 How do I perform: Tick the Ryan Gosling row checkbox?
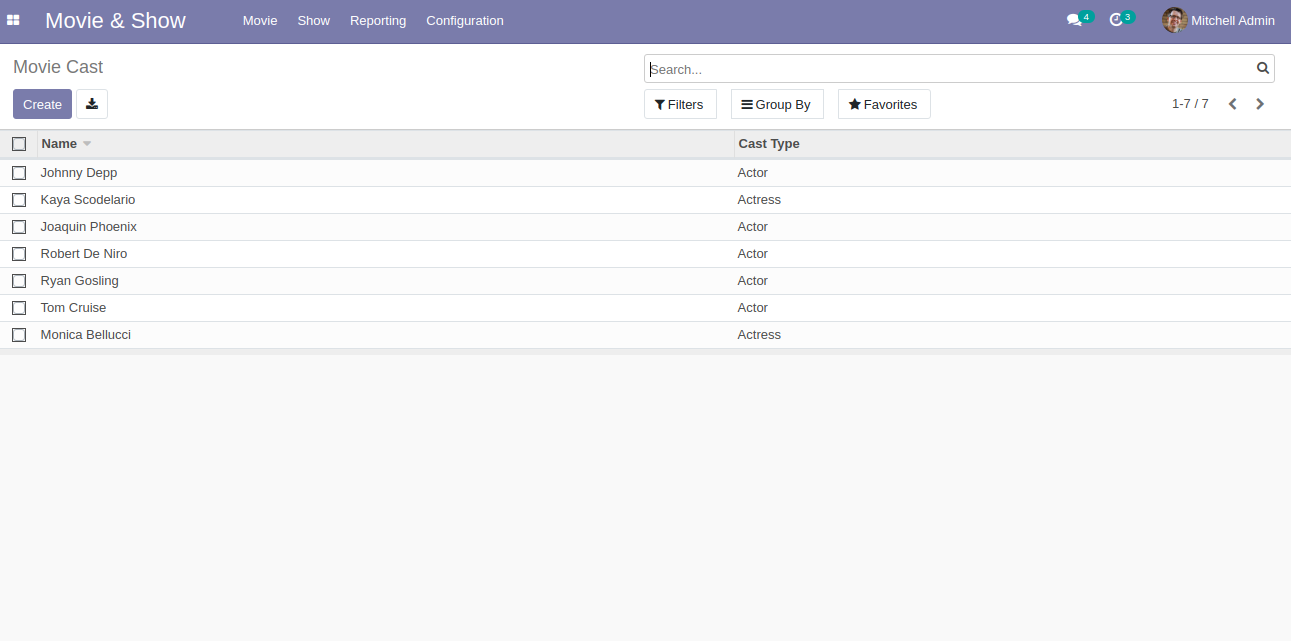[19, 281]
